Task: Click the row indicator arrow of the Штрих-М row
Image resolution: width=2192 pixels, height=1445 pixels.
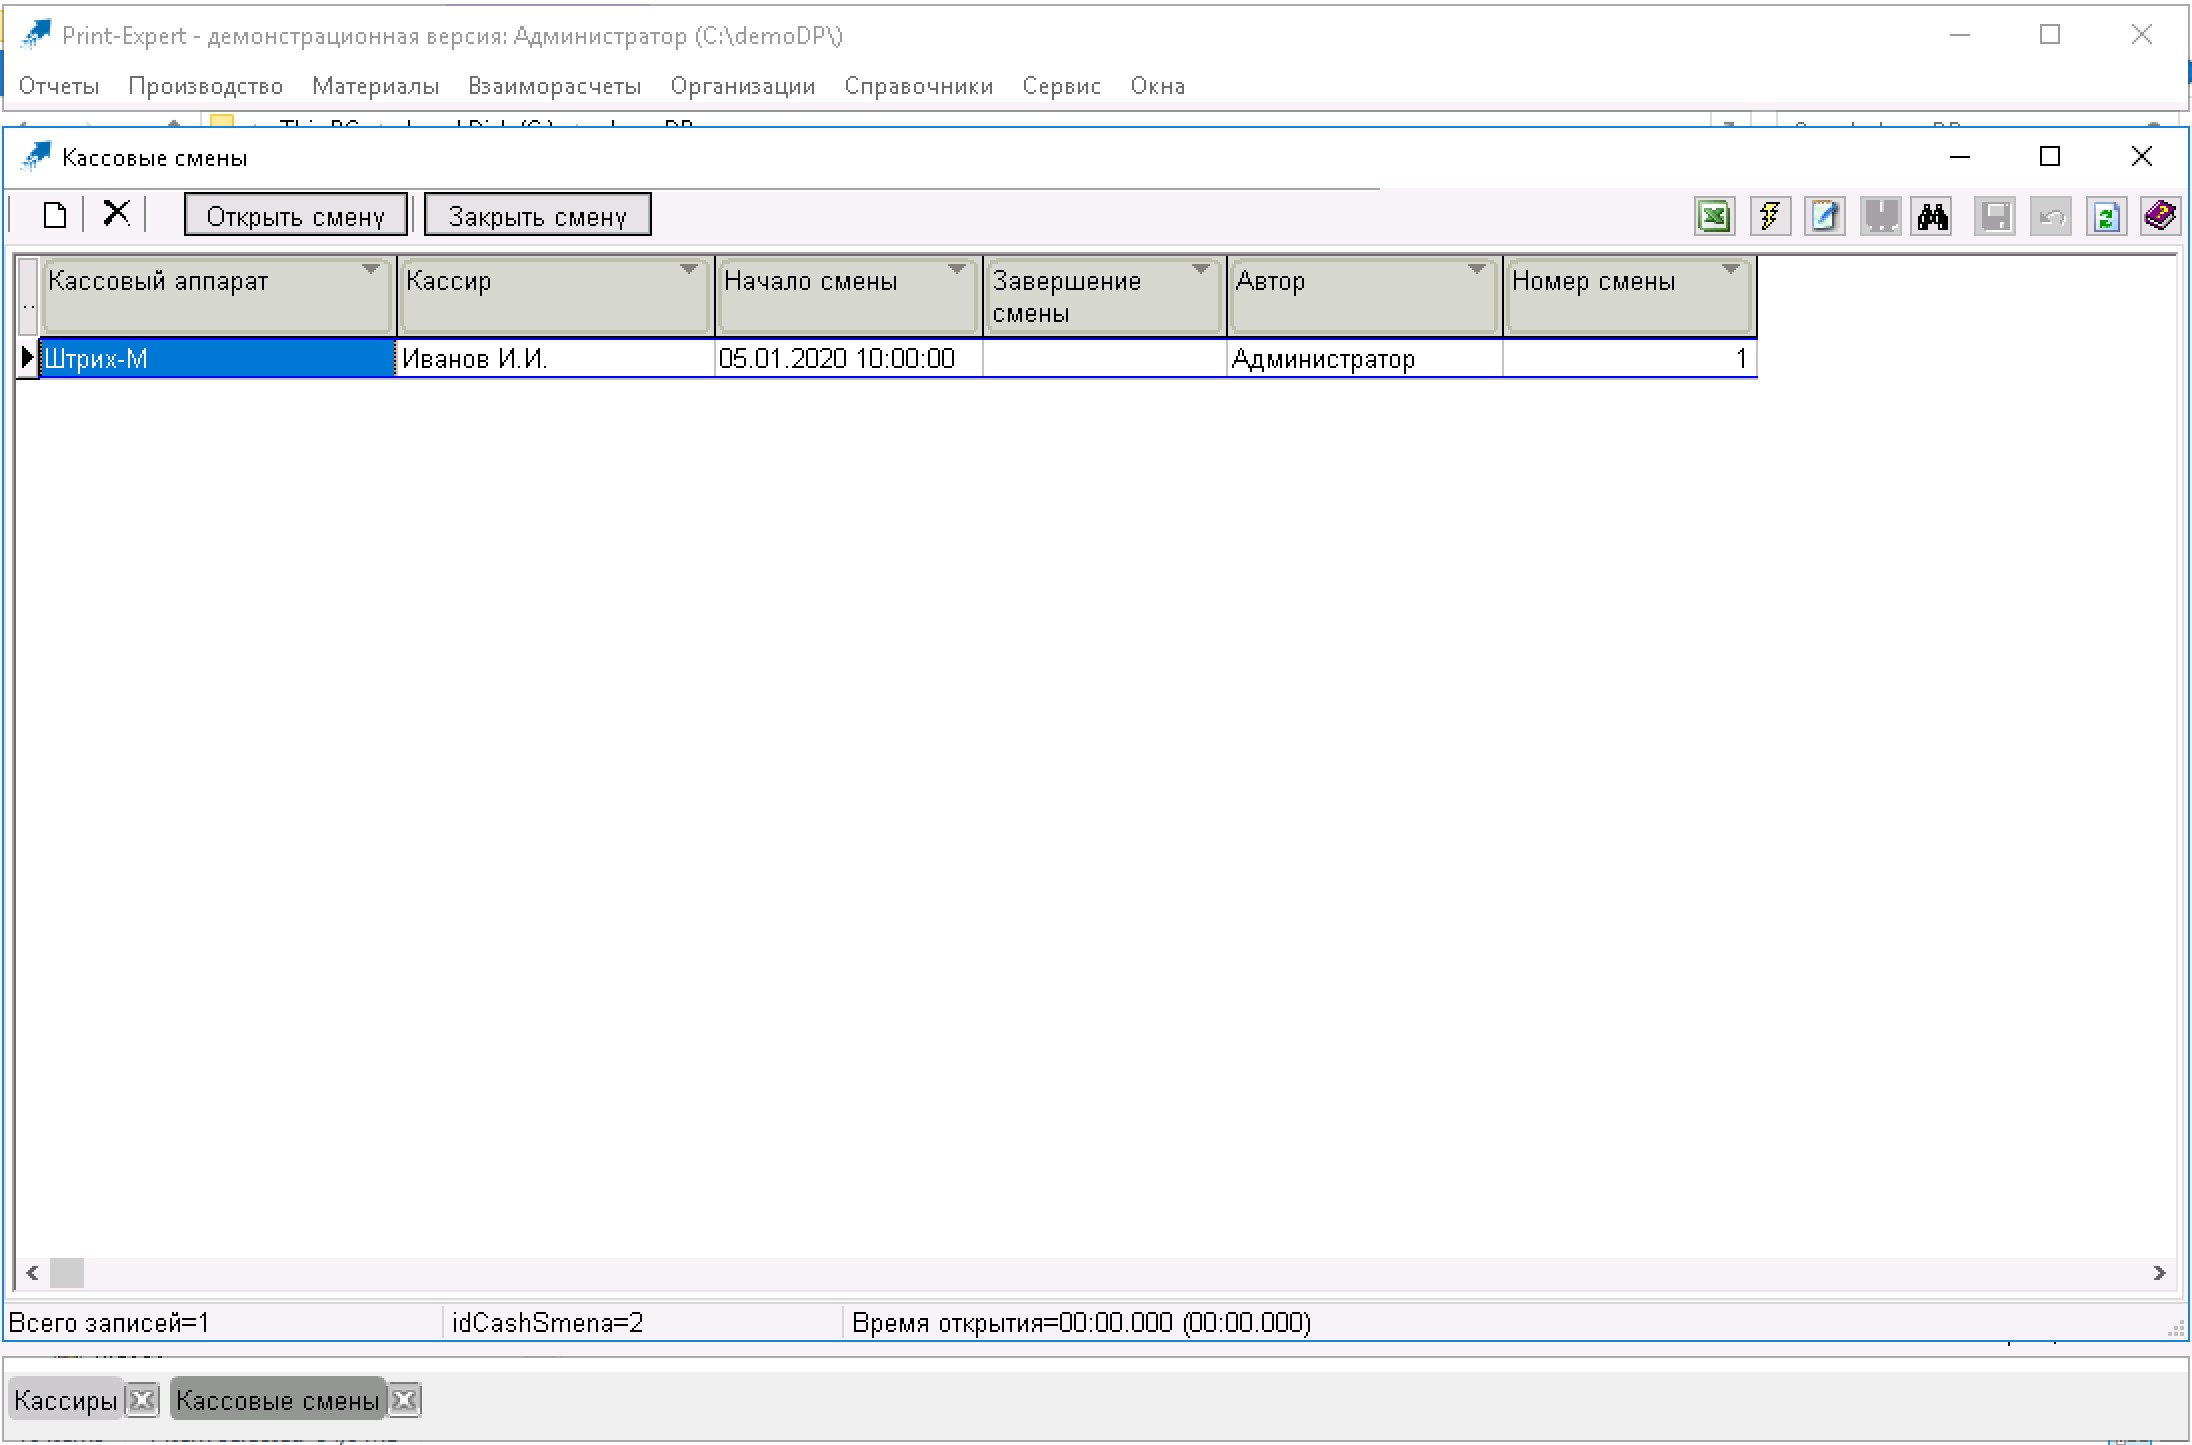Action: pos(28,357)
